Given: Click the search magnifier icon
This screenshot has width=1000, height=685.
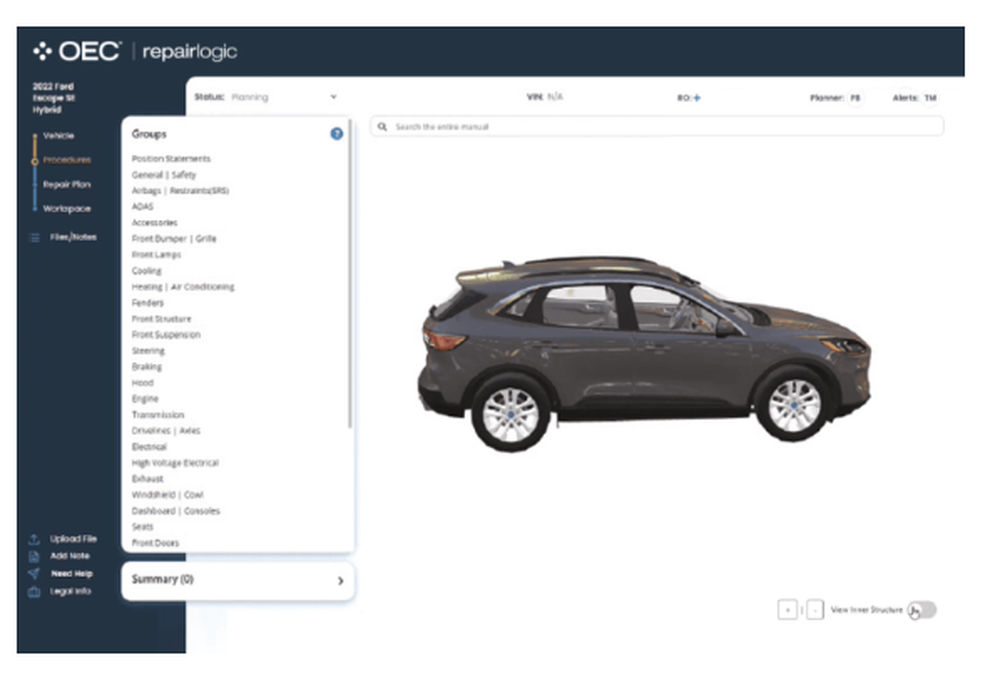Looking at the screenshot, I should (383, 126).
